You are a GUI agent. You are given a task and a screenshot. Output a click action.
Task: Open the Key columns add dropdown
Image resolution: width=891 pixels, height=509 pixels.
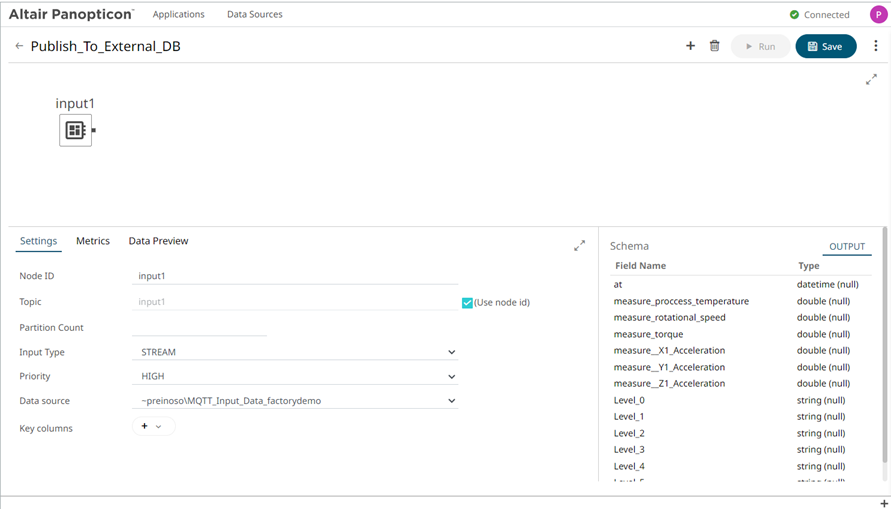tap(153, 427)
